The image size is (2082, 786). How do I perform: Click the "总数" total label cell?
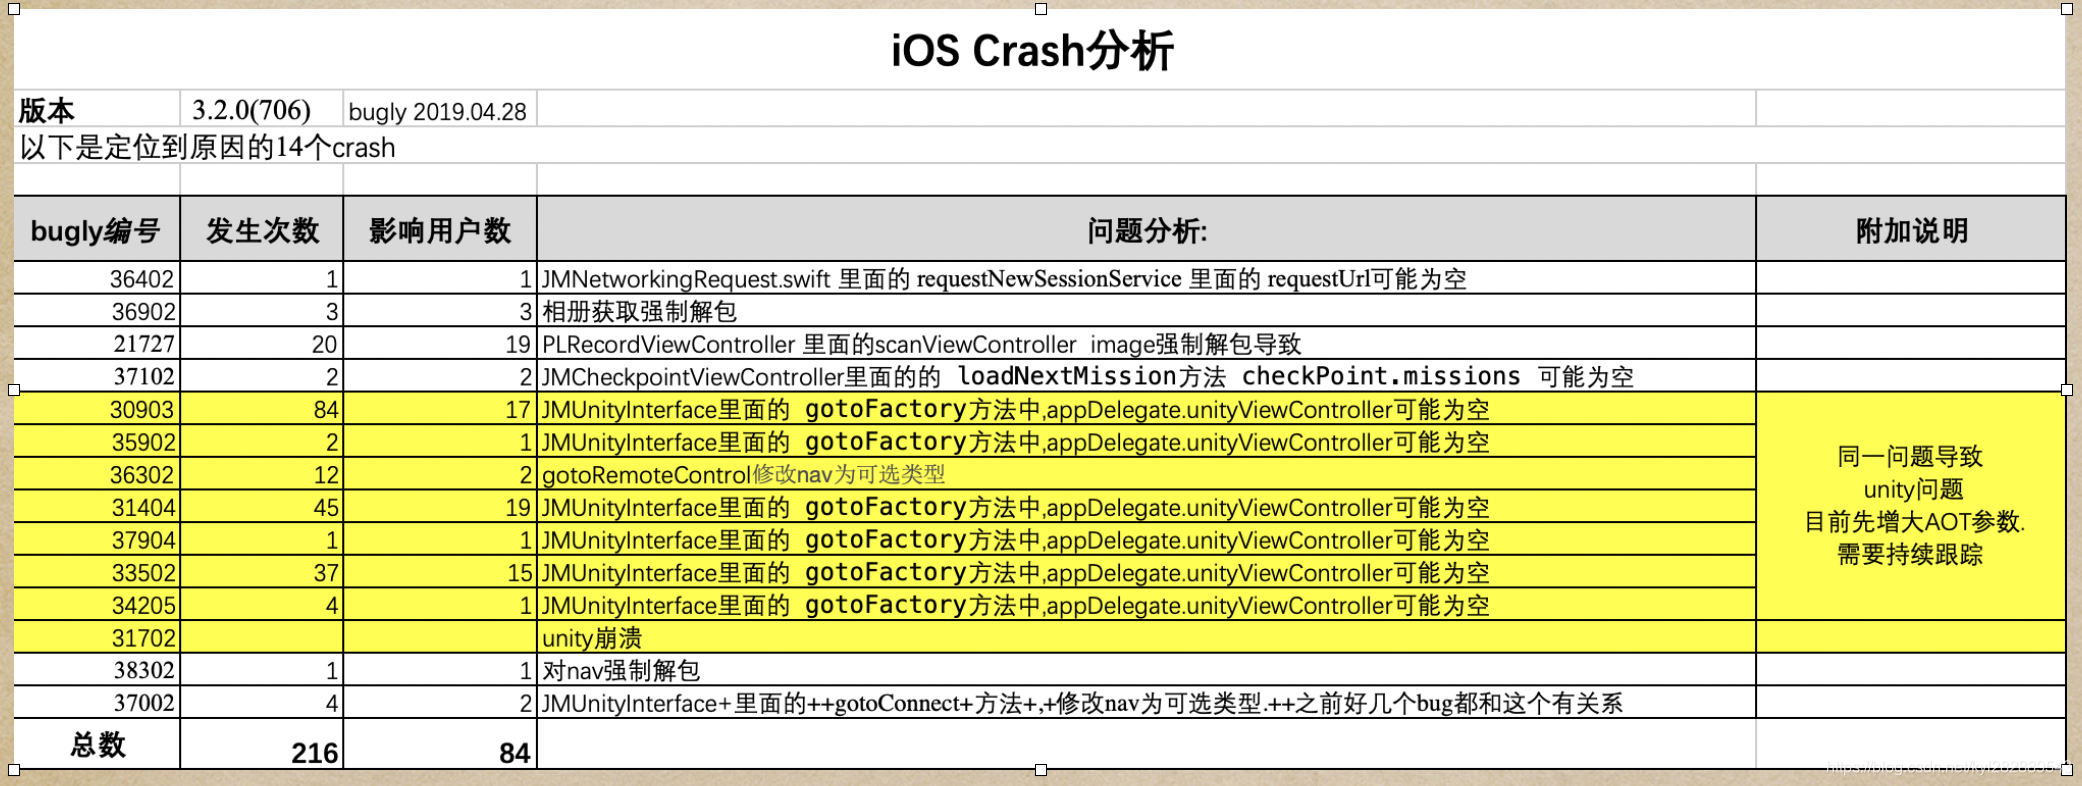click(x=97, y=744)
